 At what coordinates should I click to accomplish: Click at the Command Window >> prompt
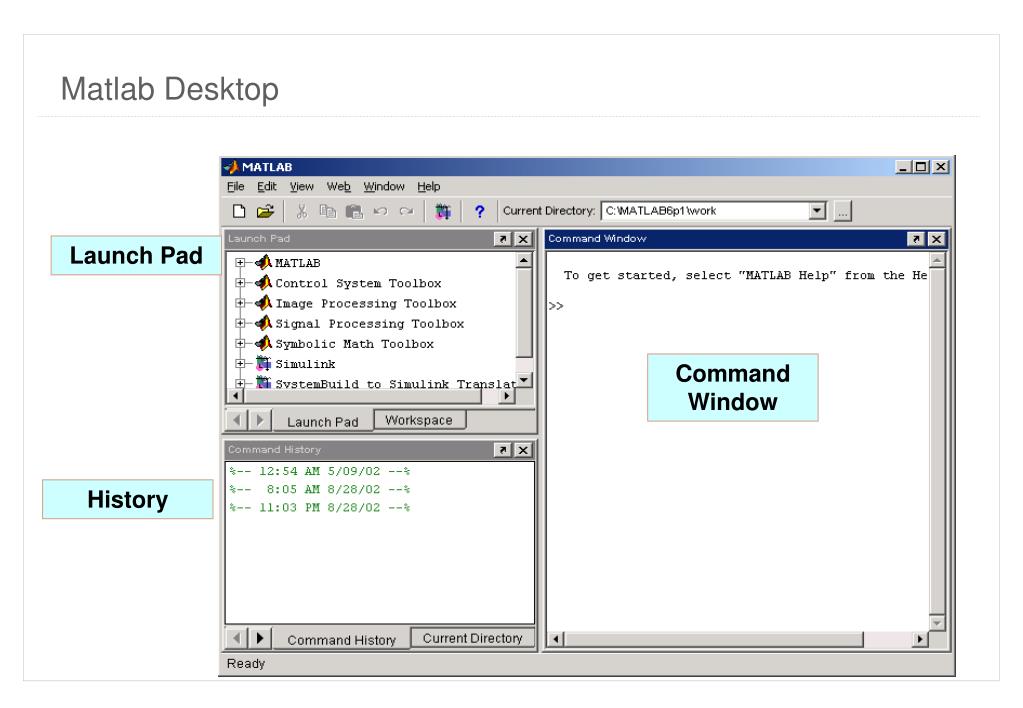(x=556, y=306)
